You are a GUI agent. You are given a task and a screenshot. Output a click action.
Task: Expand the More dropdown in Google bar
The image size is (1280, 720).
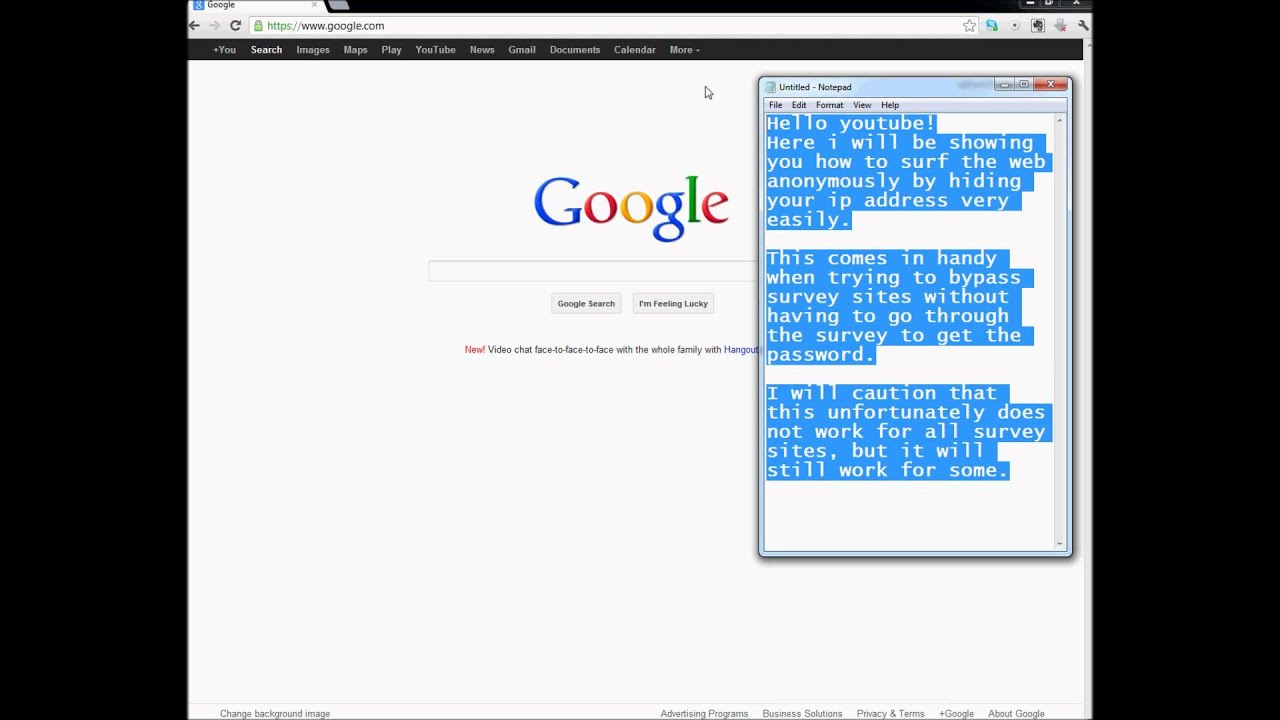tap(685, 50)
